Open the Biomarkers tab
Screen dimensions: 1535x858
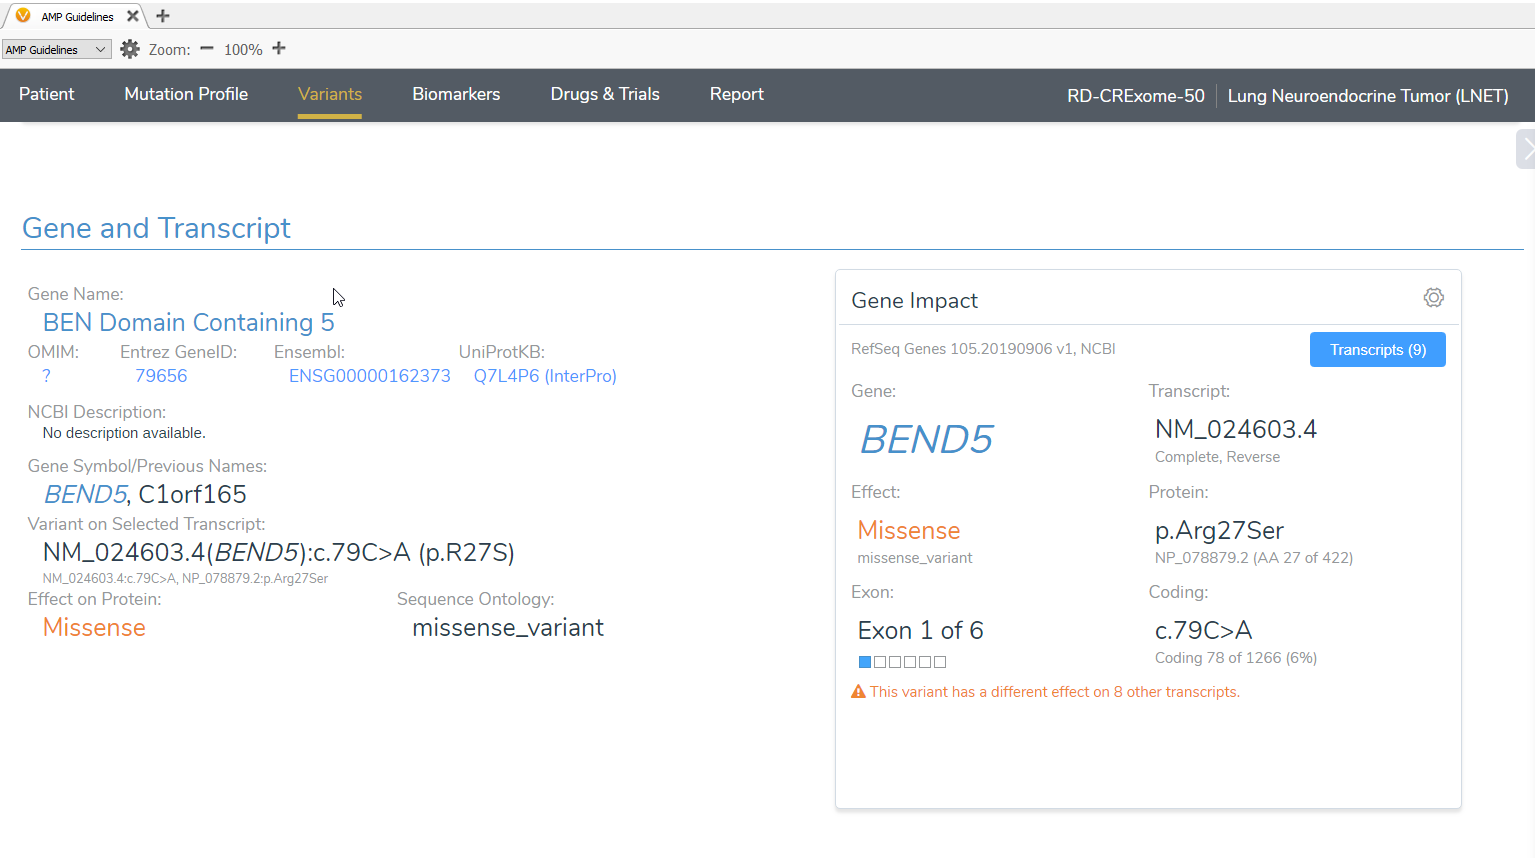coord(456,94)
